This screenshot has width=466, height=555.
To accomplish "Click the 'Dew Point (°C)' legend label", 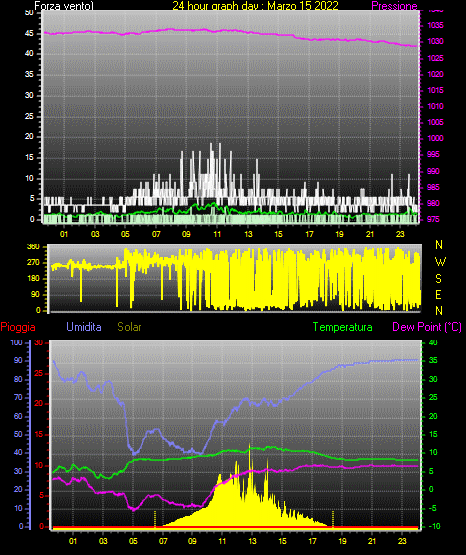I will (x=427, y=327).
